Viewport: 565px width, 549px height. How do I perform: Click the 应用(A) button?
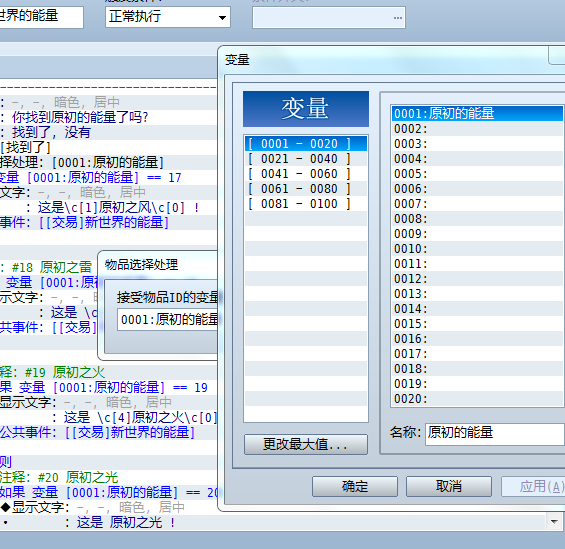(x=534, y=486)
